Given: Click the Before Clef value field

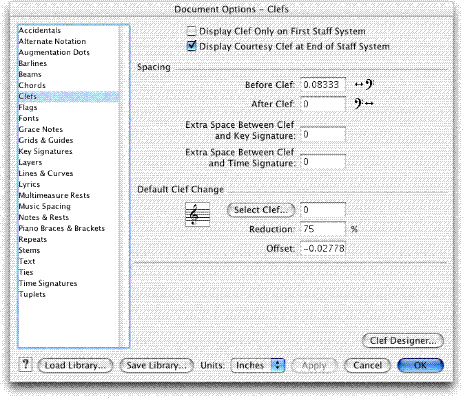Looking at the screenshot, I should pos(323,85).
